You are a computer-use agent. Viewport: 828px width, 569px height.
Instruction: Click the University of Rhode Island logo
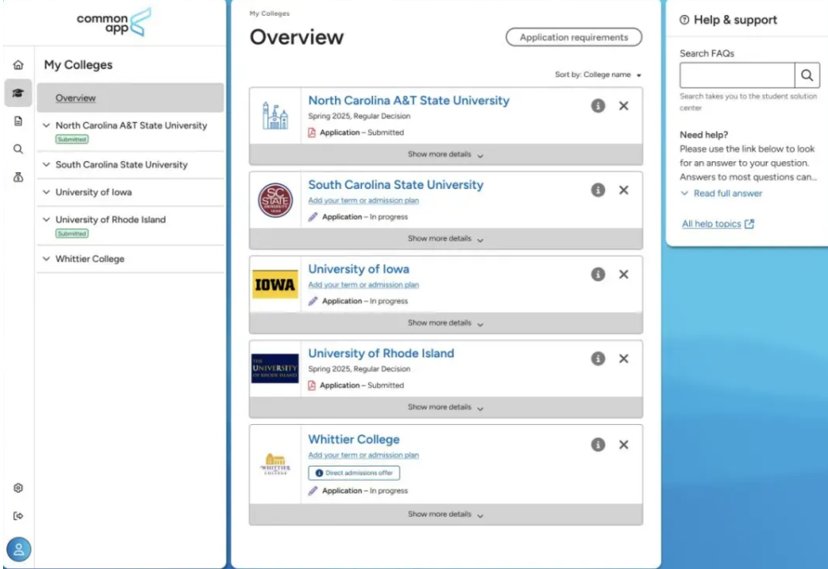(275, 368)
